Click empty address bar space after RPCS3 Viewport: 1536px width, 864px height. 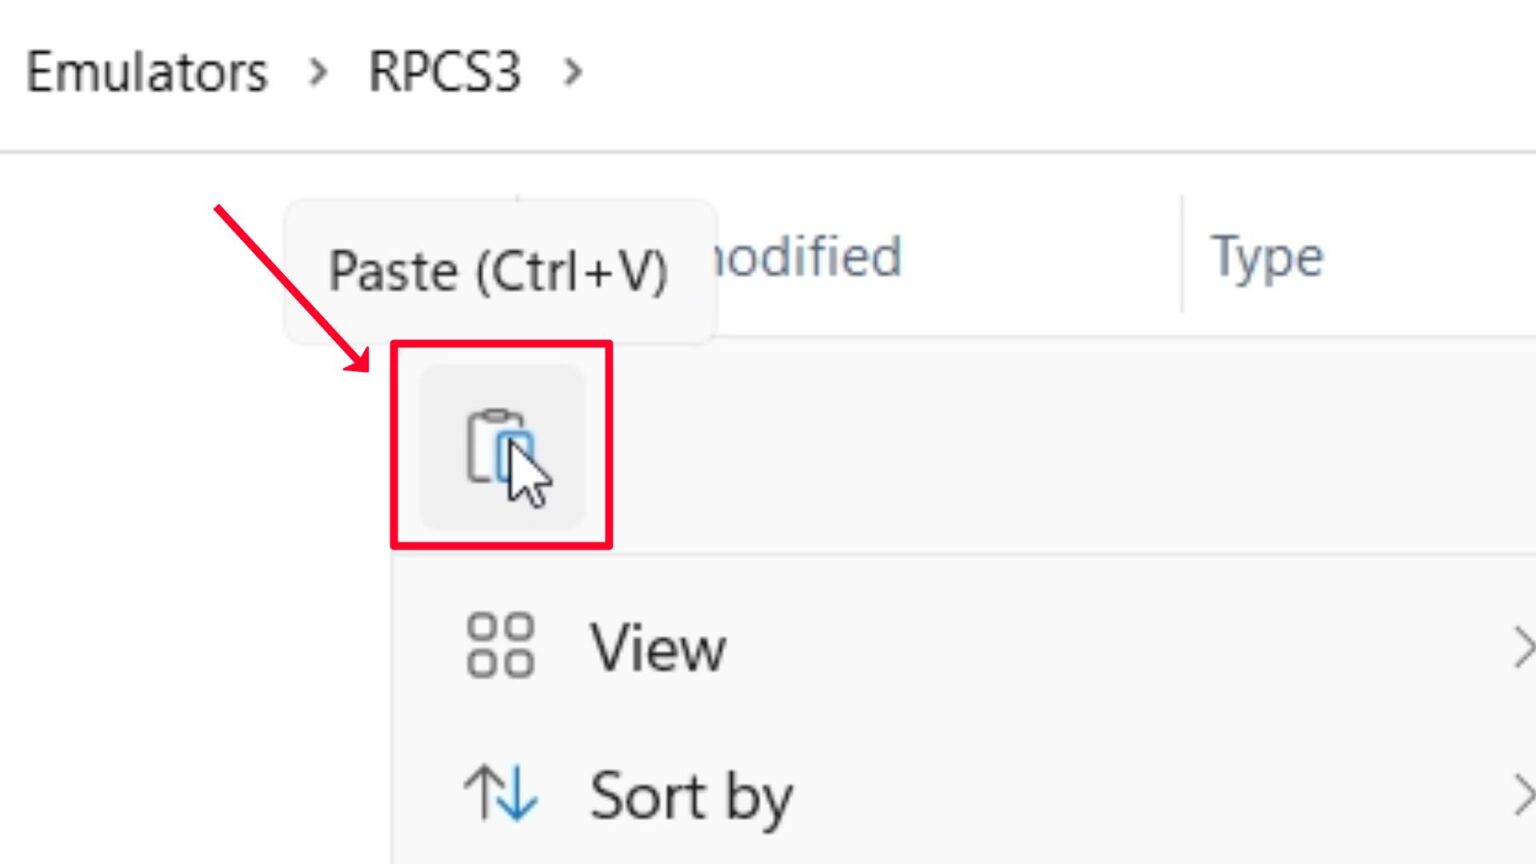coord(1000,72)
